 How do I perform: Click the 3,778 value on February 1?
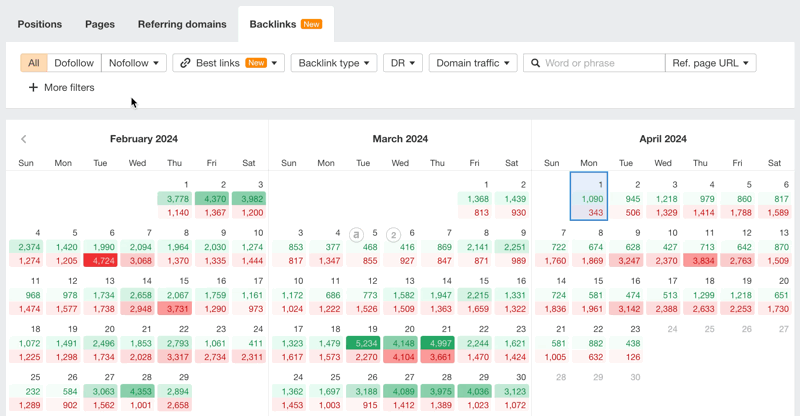point(174,199)
